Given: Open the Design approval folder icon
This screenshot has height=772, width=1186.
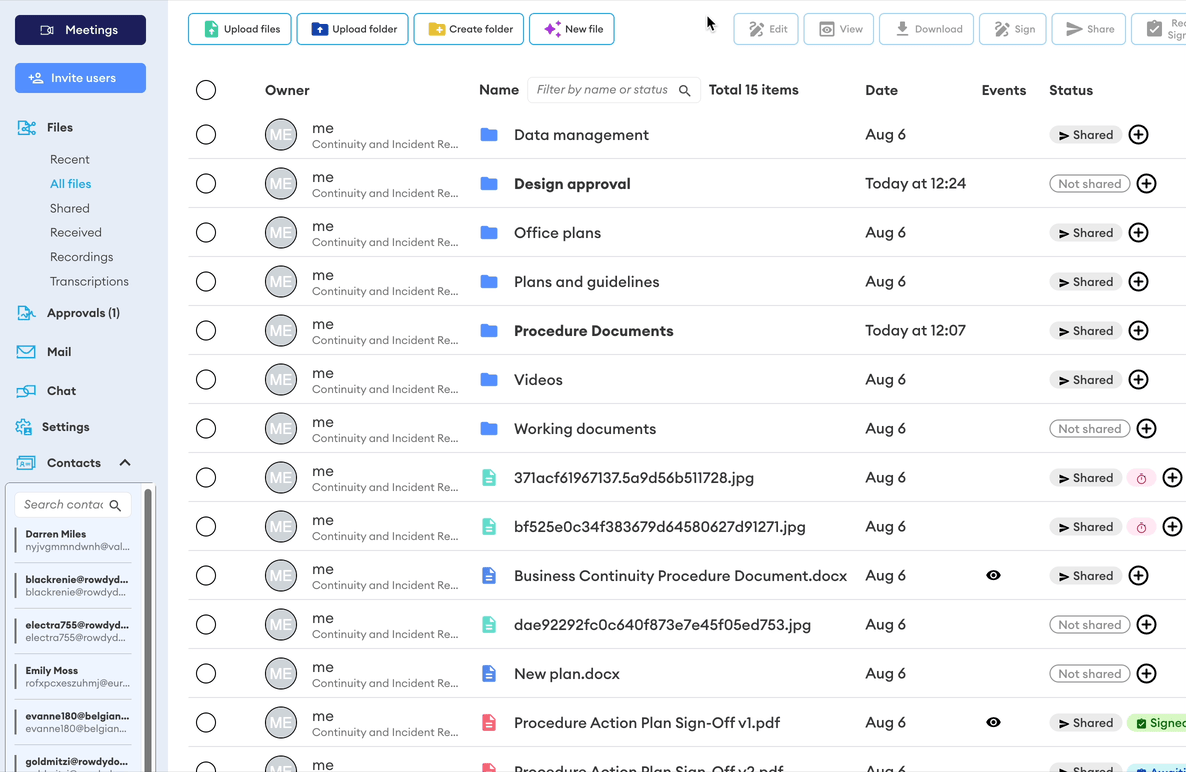Looking at the screenshot, I should coord(489,184).
